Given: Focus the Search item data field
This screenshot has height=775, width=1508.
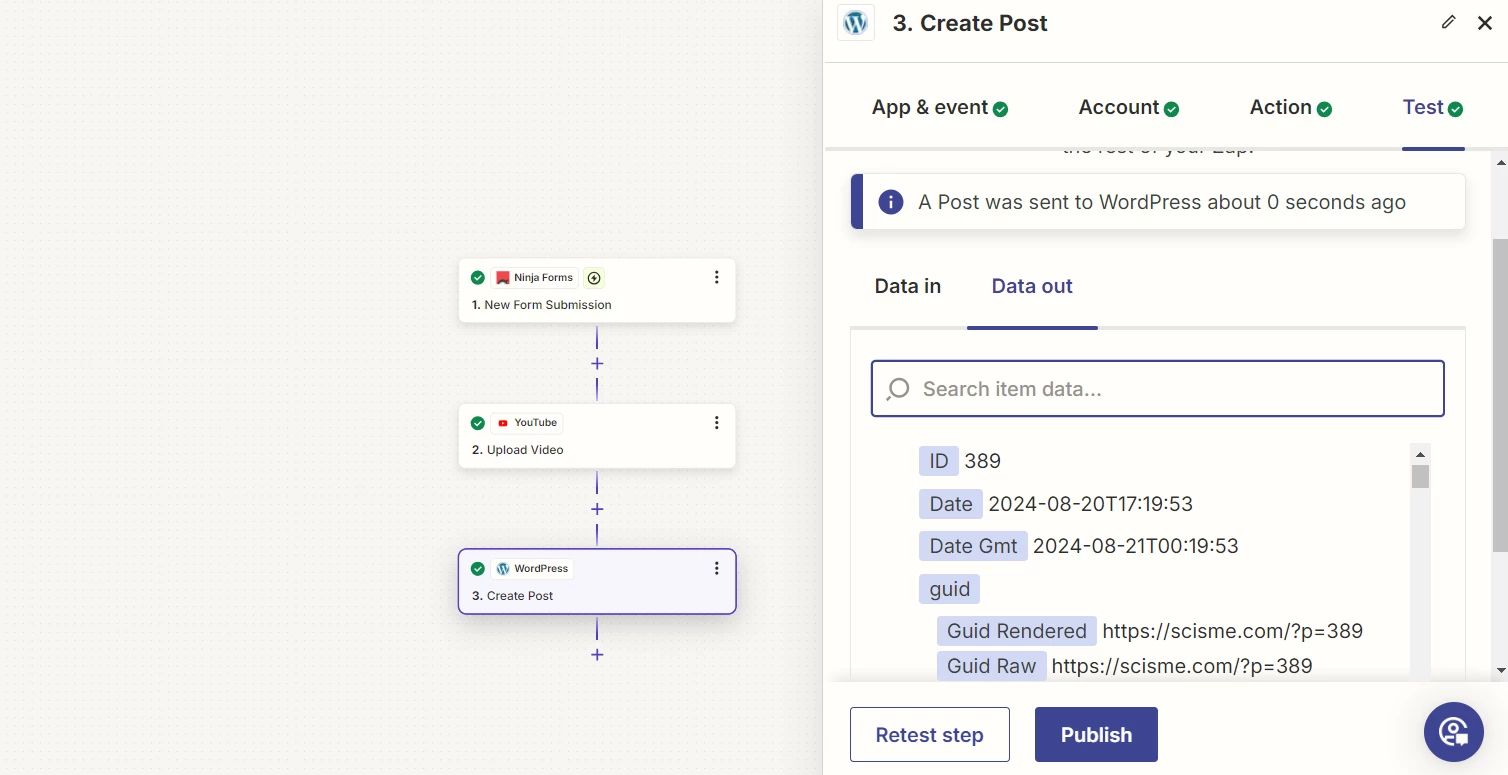Looking at the screenshot, I should pos(1157,389).
